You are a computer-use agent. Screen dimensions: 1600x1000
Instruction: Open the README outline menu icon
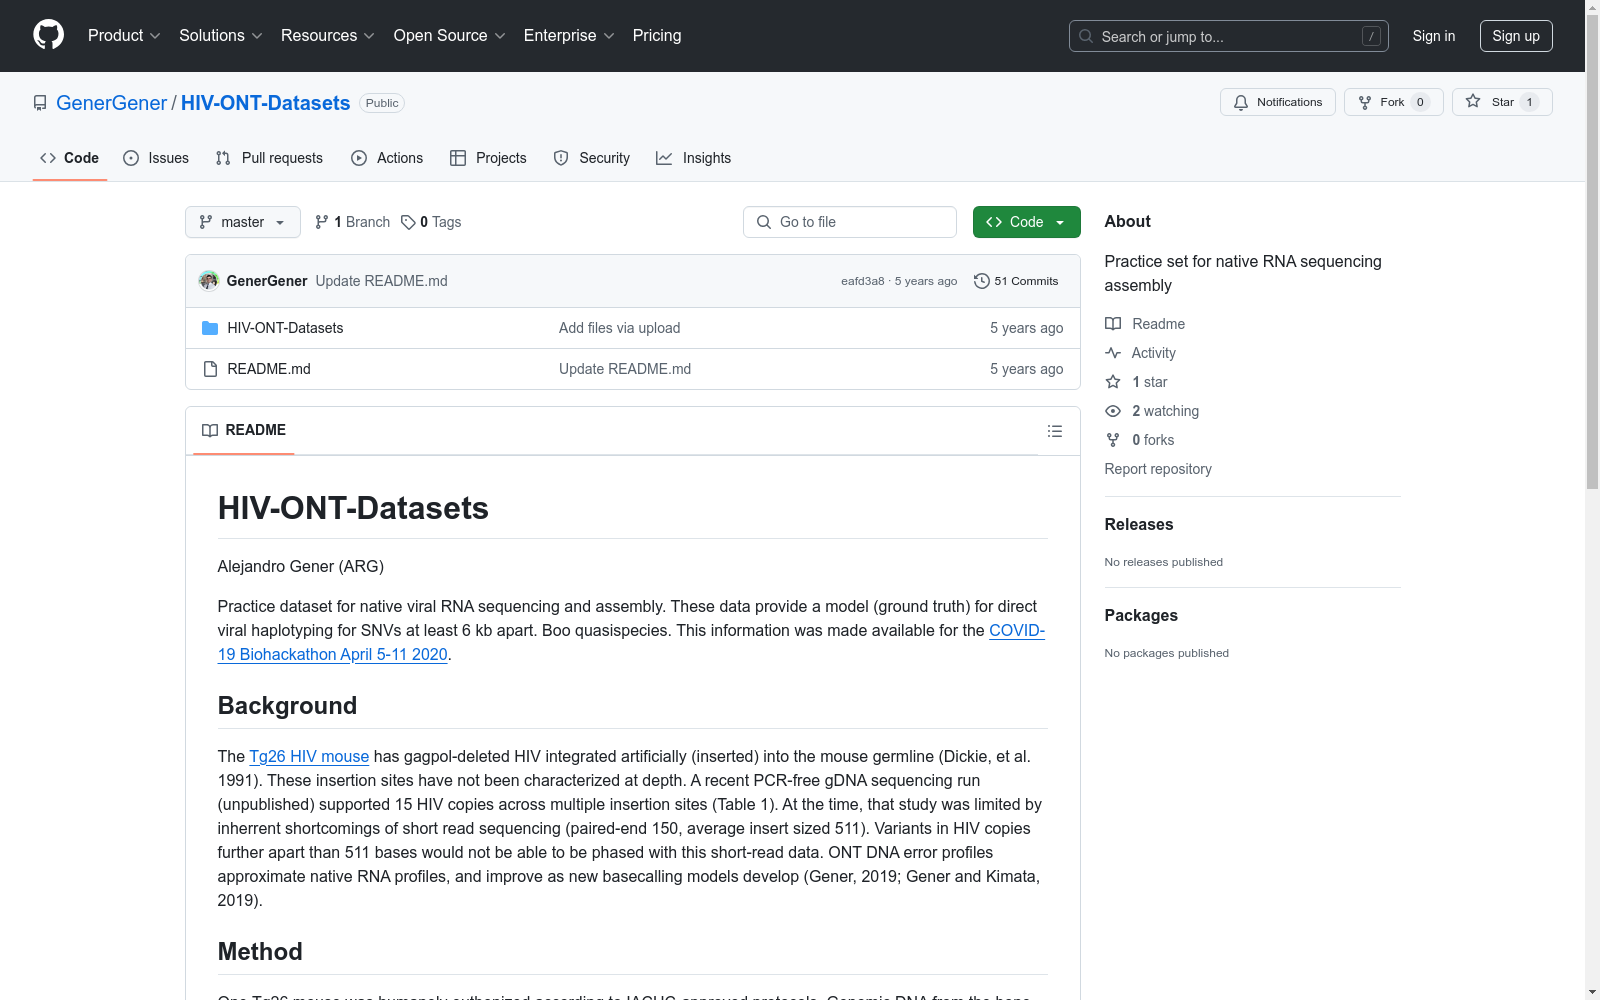tap(1055, 431)
